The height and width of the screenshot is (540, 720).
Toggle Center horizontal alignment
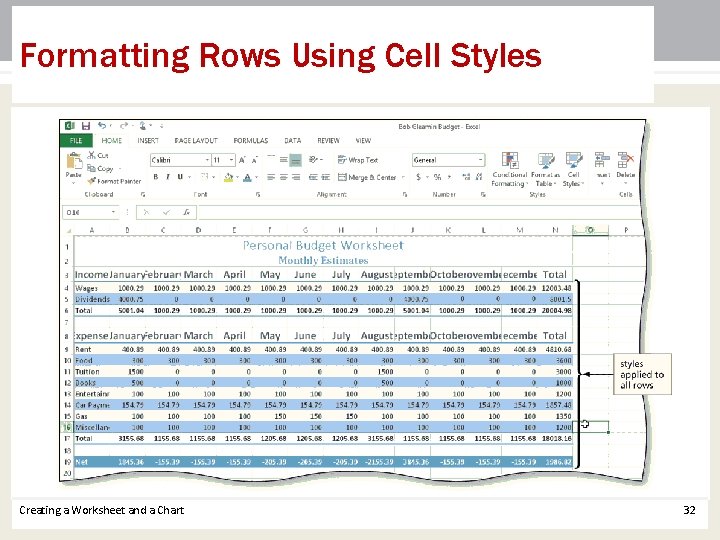point(284,177)
